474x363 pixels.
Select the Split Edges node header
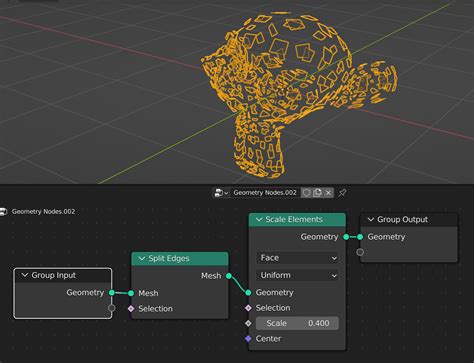pyautogui.click(x=180, y=259)
